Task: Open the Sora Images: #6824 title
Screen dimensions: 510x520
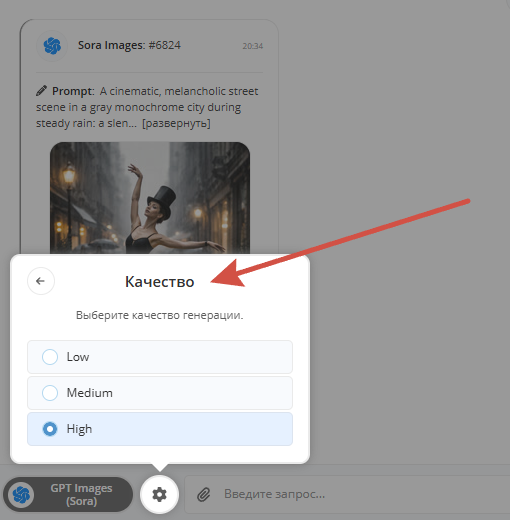Action: pyautogui.click(x=129, y=45)
